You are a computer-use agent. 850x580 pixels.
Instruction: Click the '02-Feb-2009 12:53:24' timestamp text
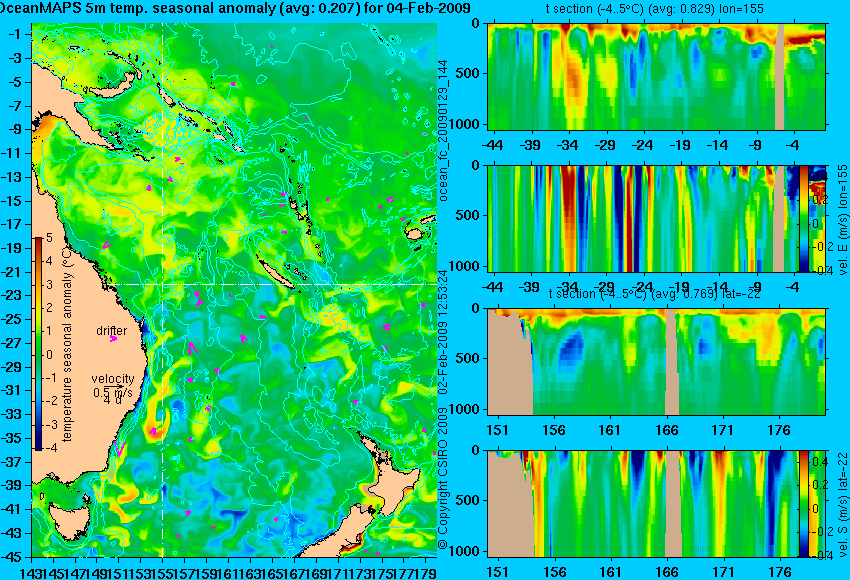click(x=443, y=332)
